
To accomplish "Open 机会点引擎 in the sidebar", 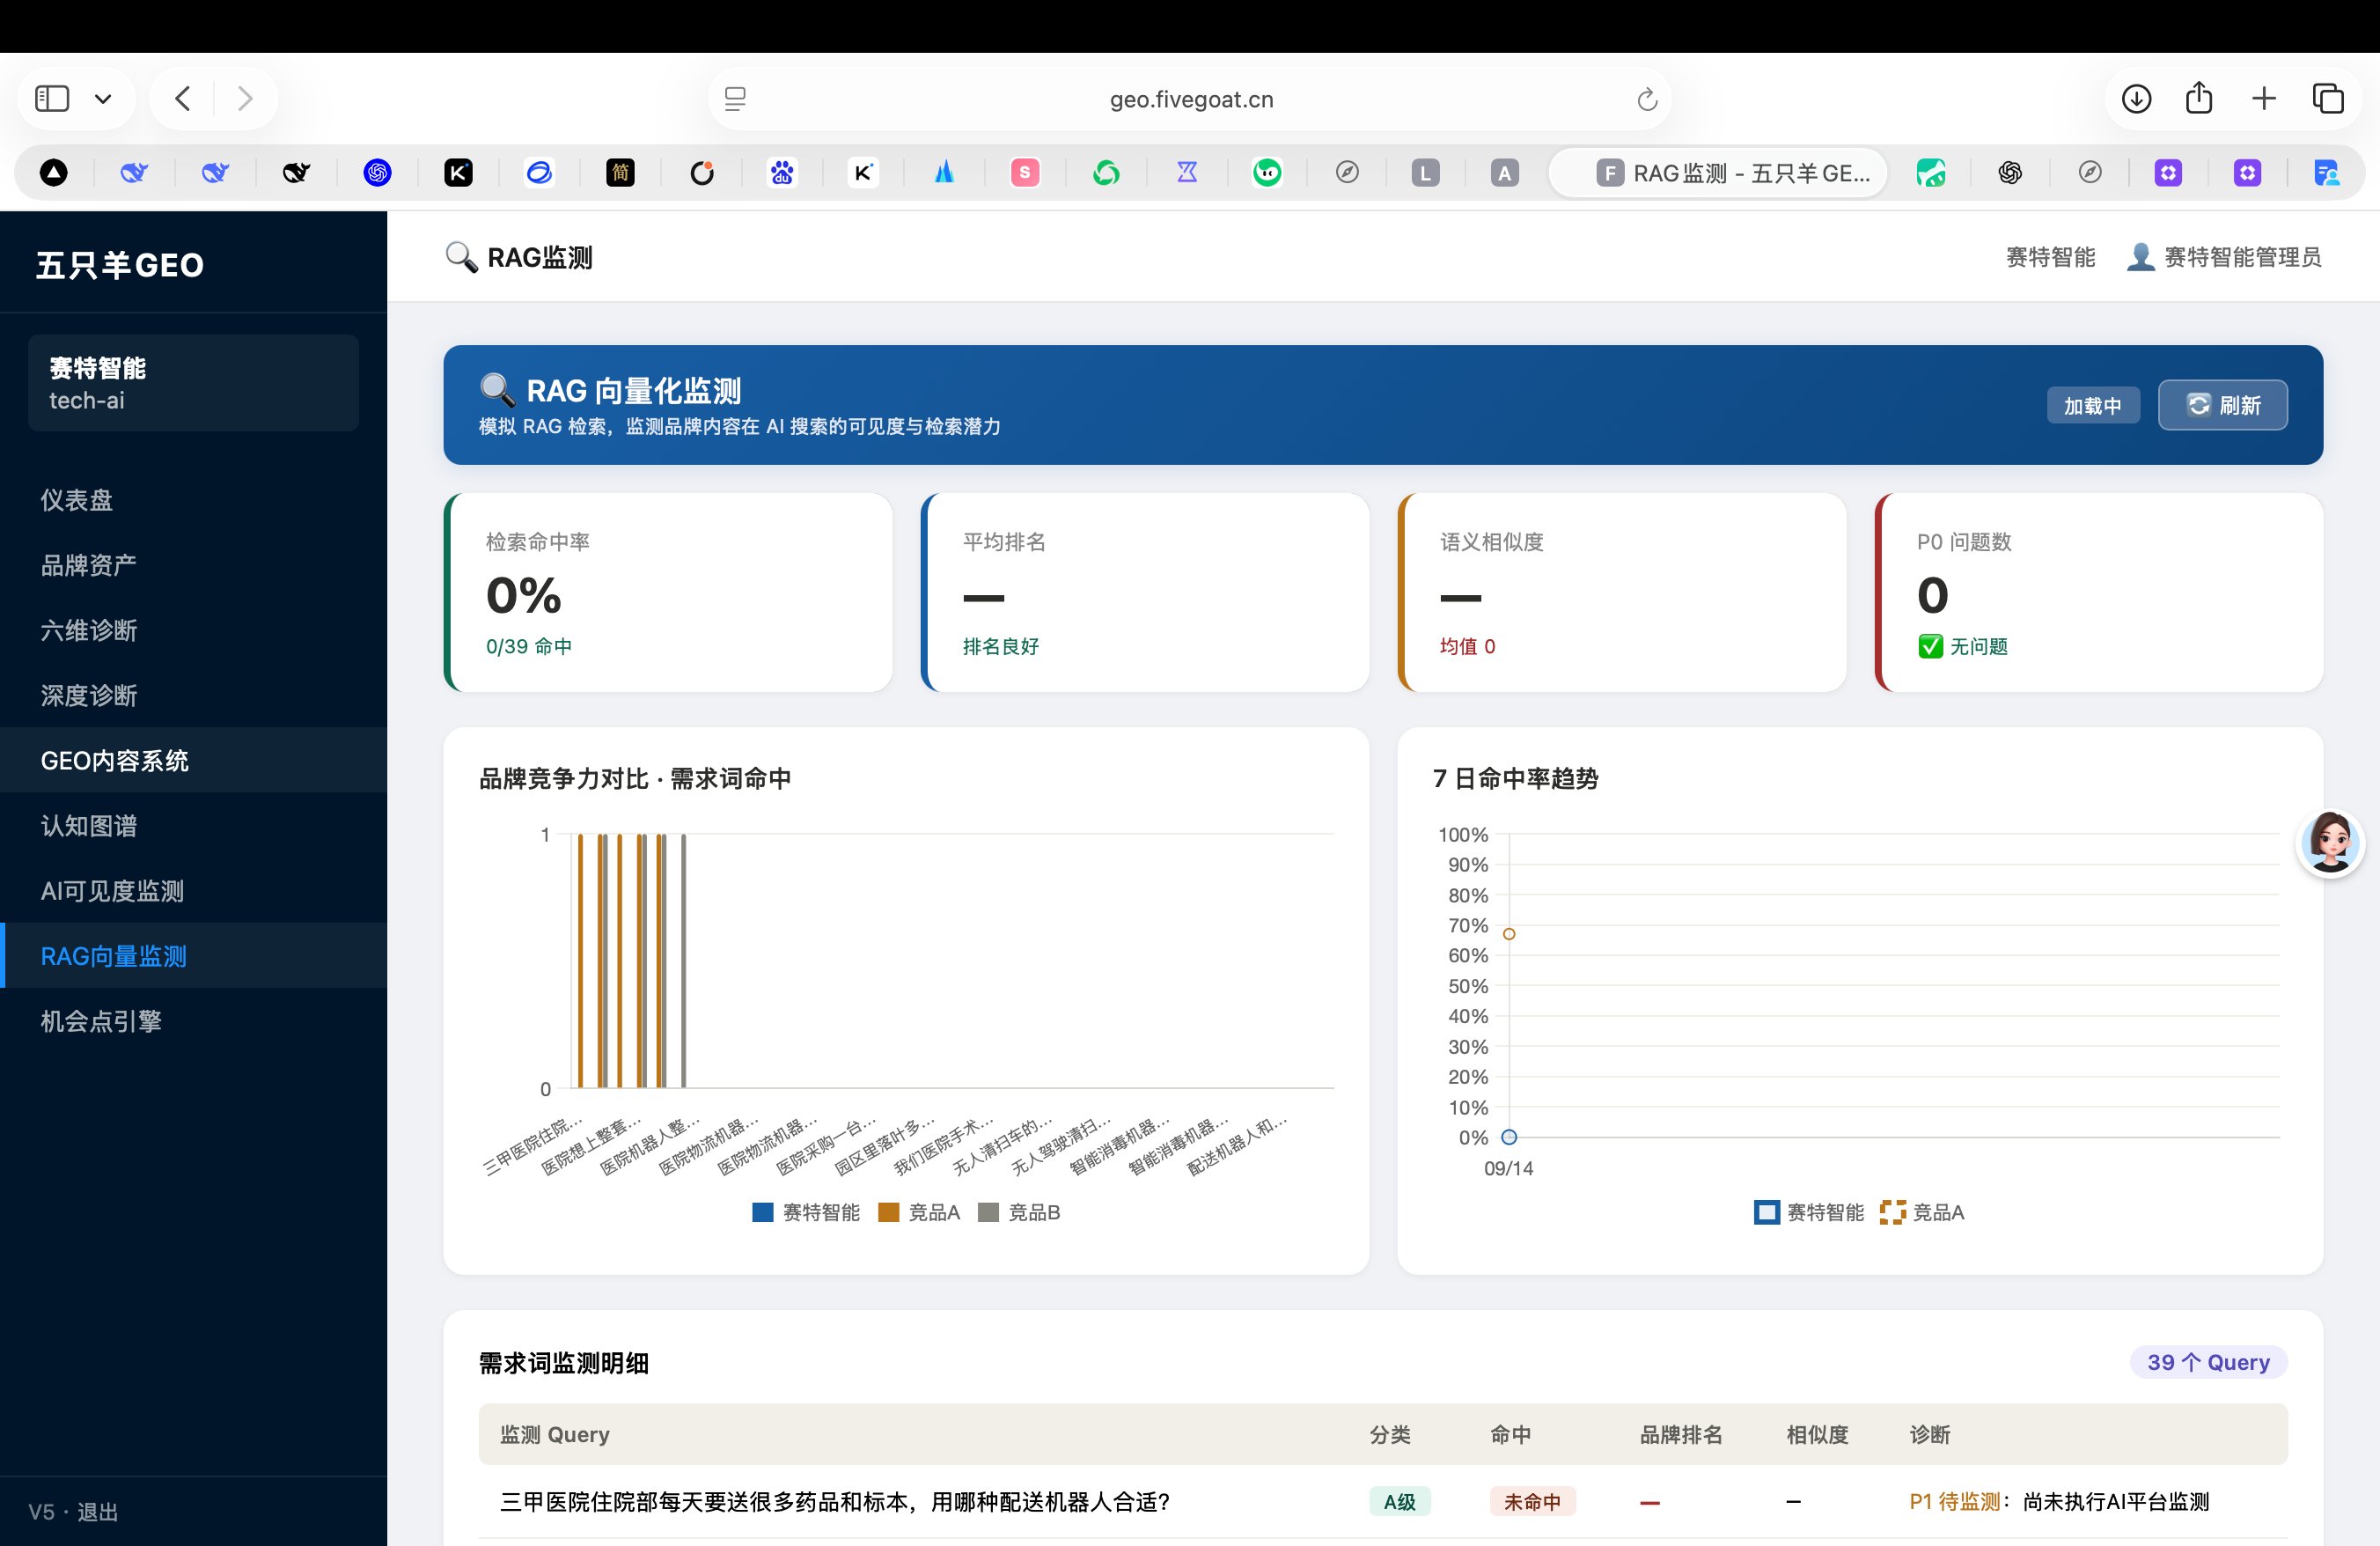I will tap(193, 1020).
